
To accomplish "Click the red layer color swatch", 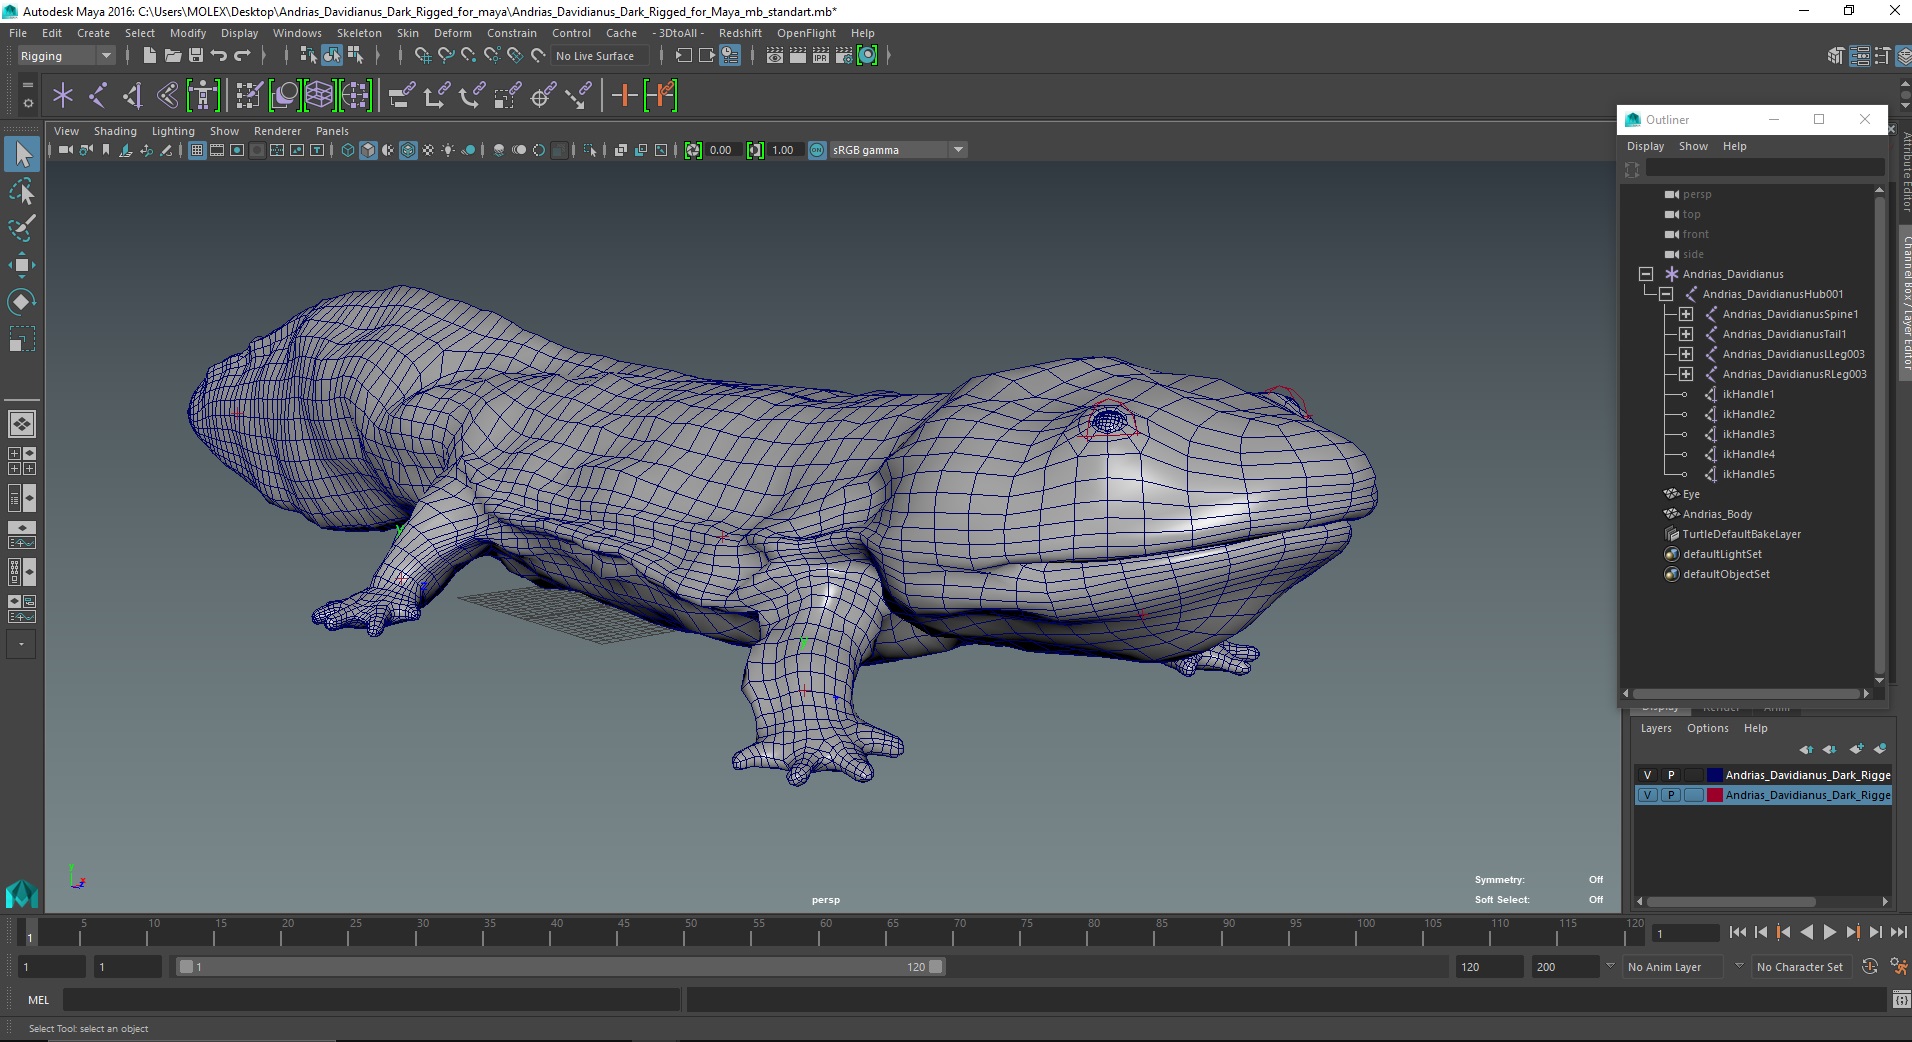I will click(1714, 795).
